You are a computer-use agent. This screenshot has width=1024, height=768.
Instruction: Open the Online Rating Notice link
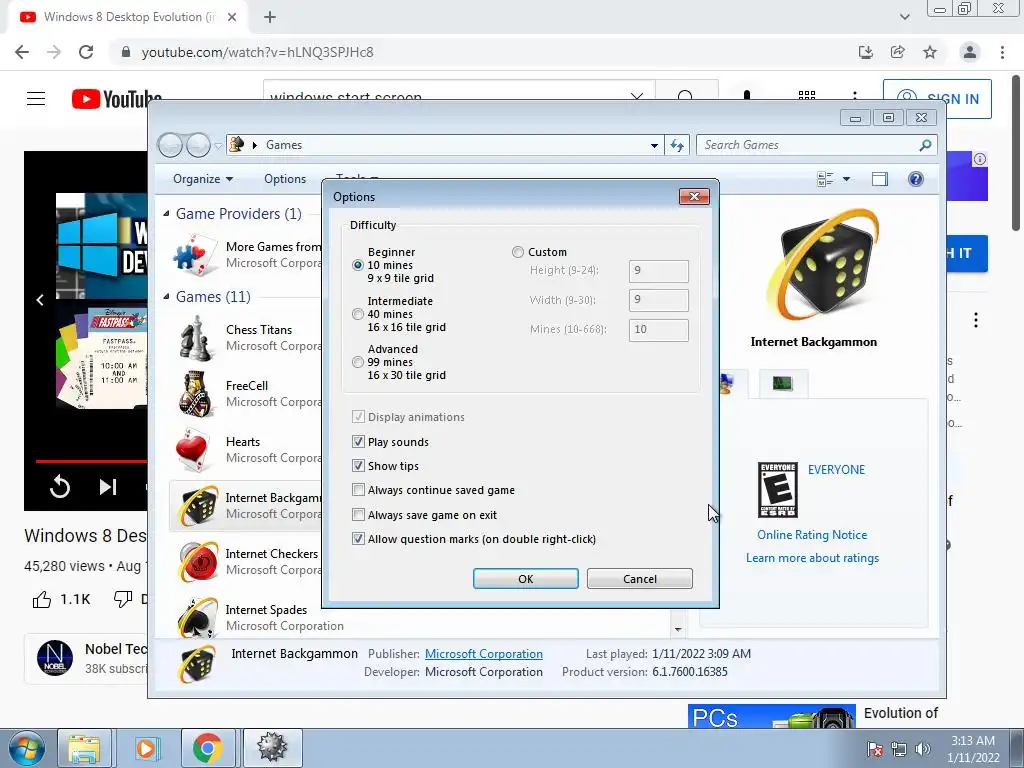point(812,535)
